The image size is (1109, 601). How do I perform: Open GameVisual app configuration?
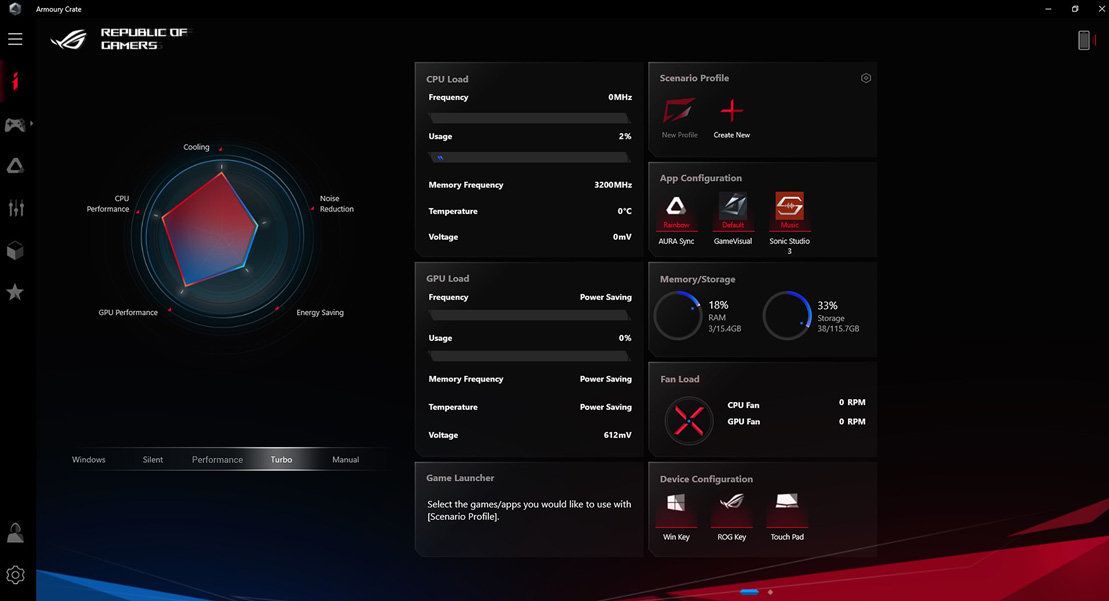(x=733, y=212)
